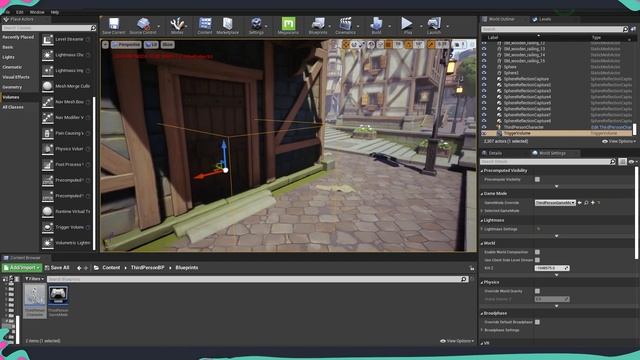Click the Build toolbar icon
Screen dimensions: 640x360
[376, 24]
